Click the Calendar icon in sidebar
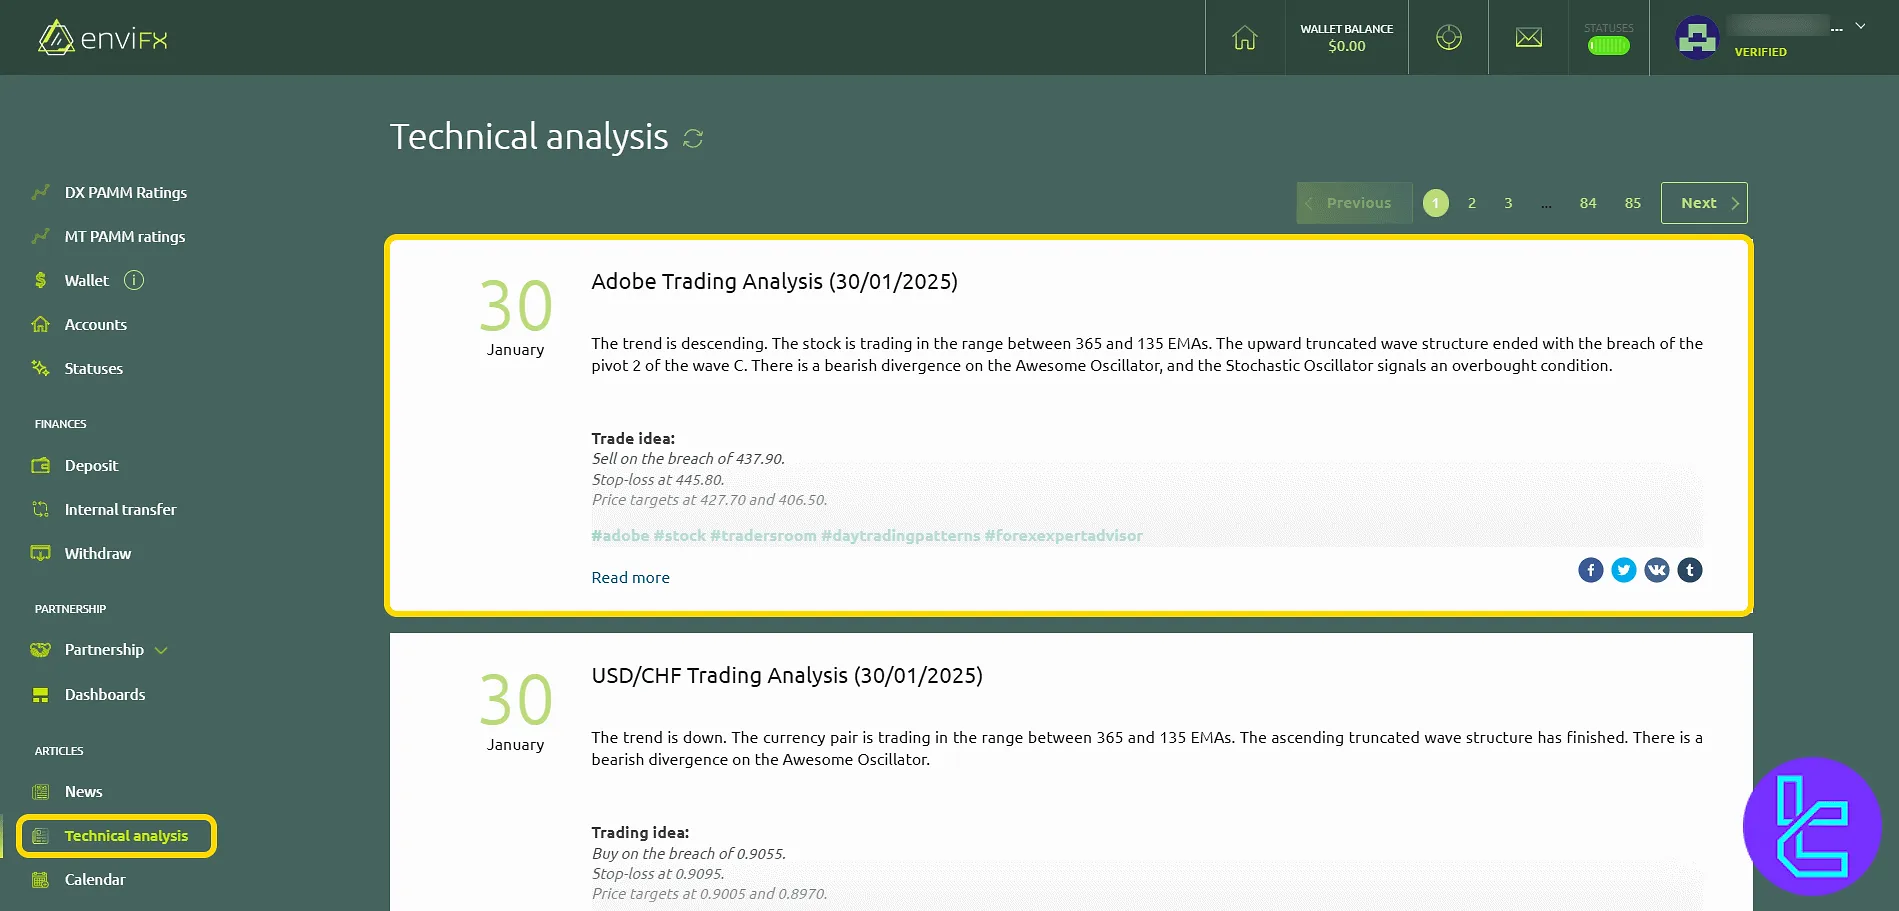This screenshot has height=911, width=1899. [x=40, y=879]
